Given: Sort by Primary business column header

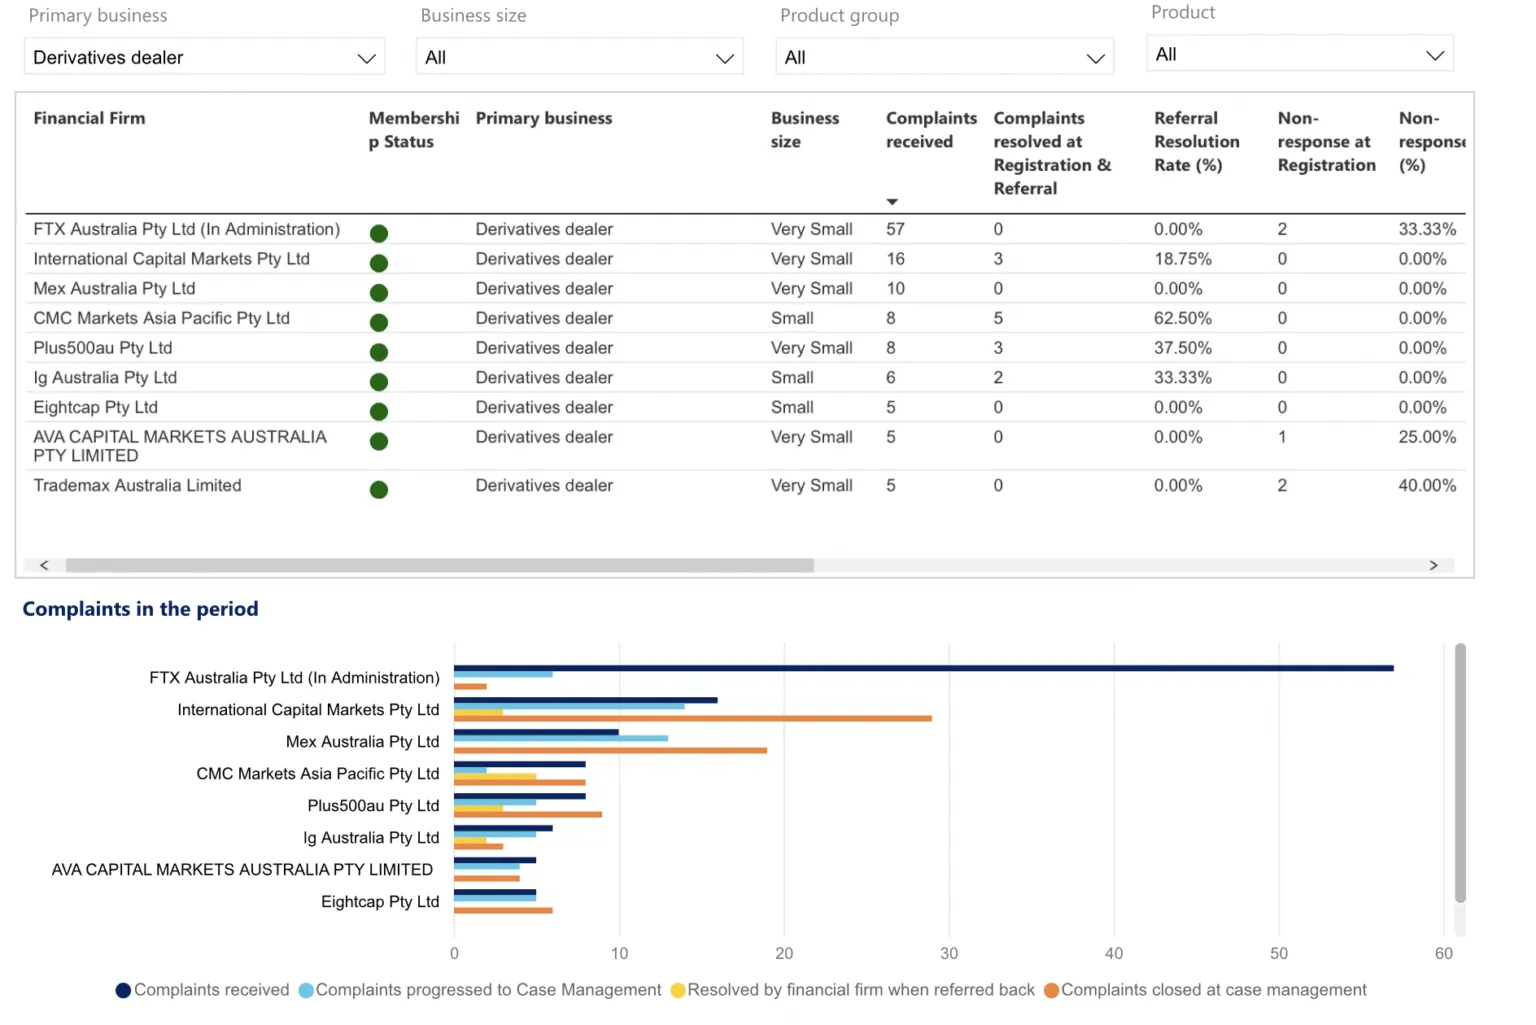Looking at the screenshot, I should coord(544,118).
